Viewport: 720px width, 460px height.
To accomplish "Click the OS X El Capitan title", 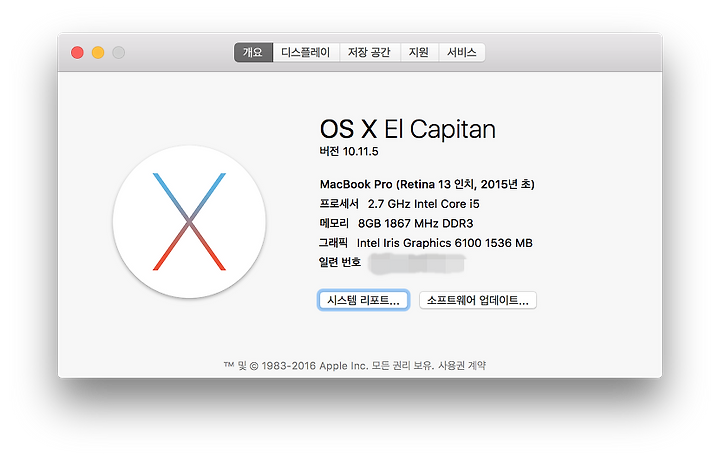I will [x=408, y=129].
